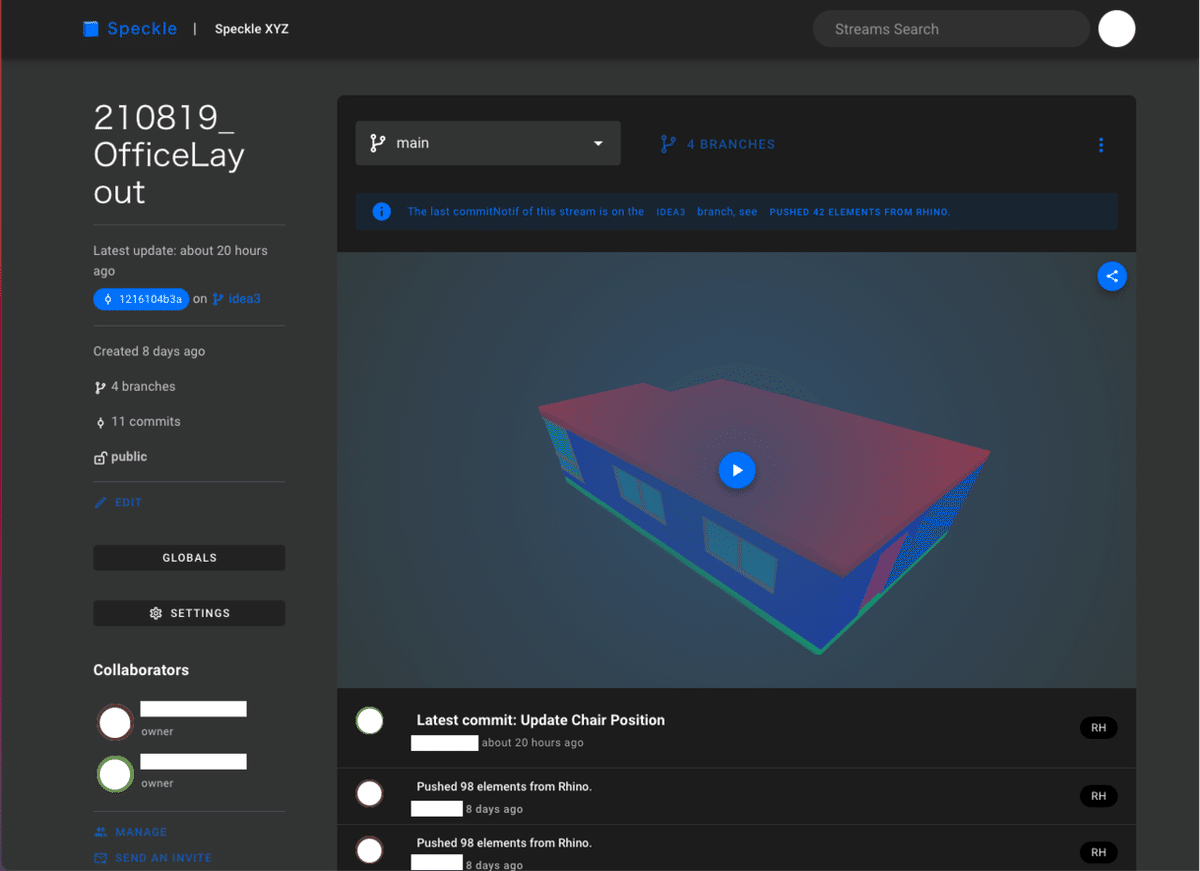Viewport: 1200px width, 871px height.
Task: Click the stream title 210819_OfficeLayout
Action: [x=169, y=154]
